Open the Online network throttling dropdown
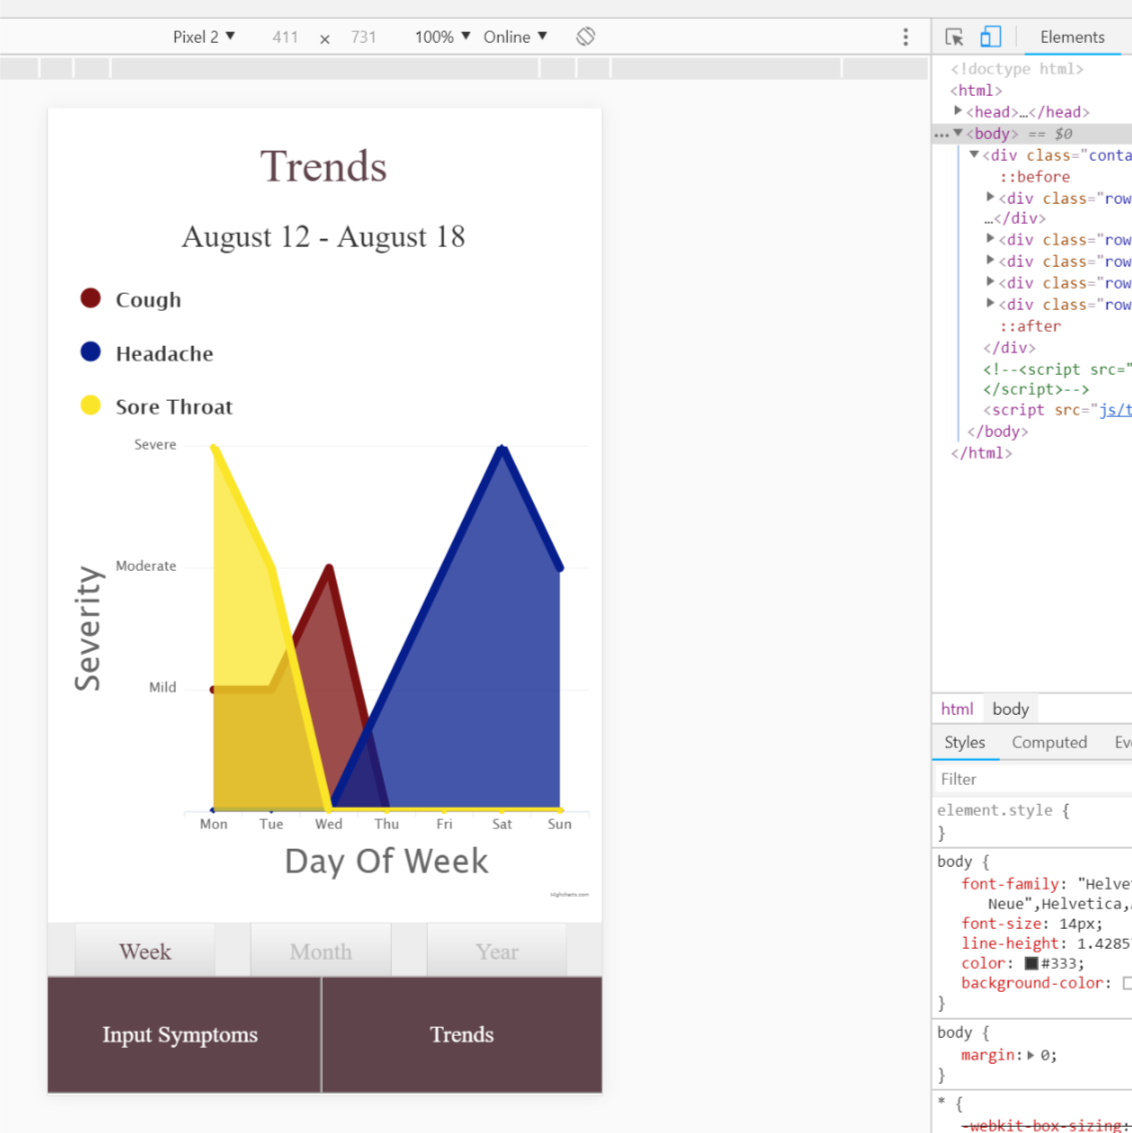 [x=515, y=37]
